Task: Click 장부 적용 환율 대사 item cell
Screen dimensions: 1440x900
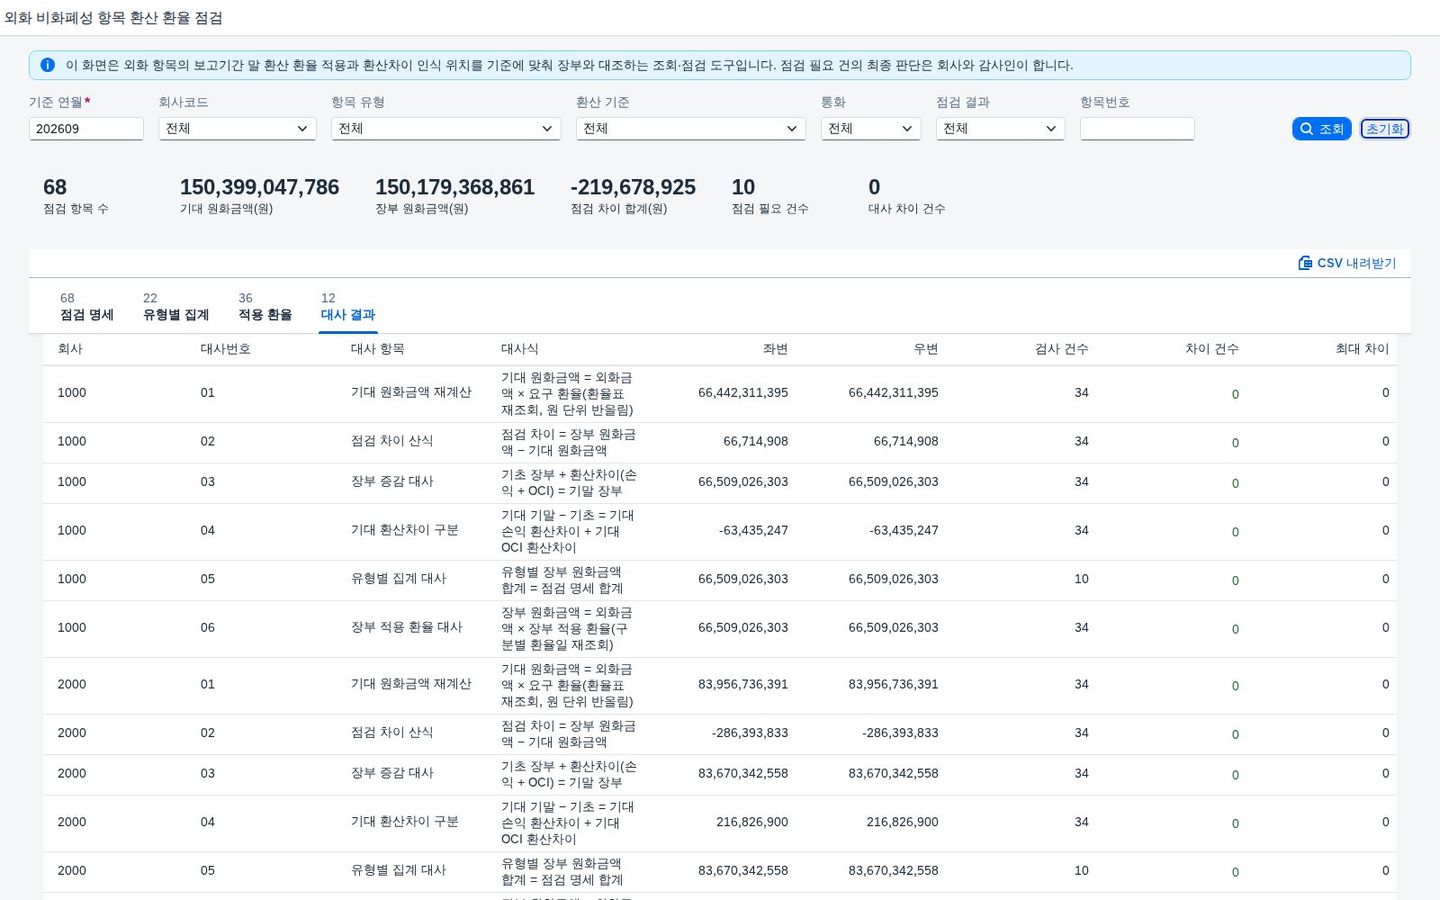Action: point(407,628)
